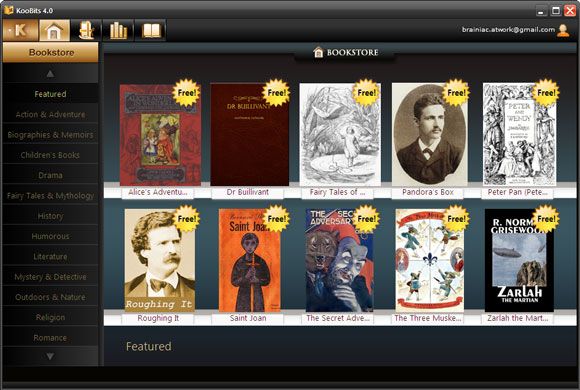Open the library bookshelf icon
Screen dimensions: 580x390
click(x=118, y=30)
